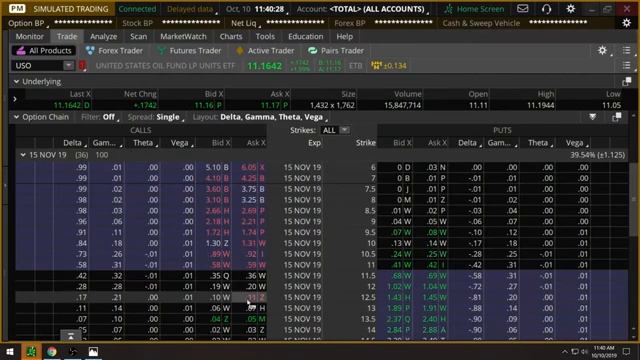The width and height of the screenshot is (640, 360).
Task: Change the Spread: Single setting
Action: (x=156, y=117)
